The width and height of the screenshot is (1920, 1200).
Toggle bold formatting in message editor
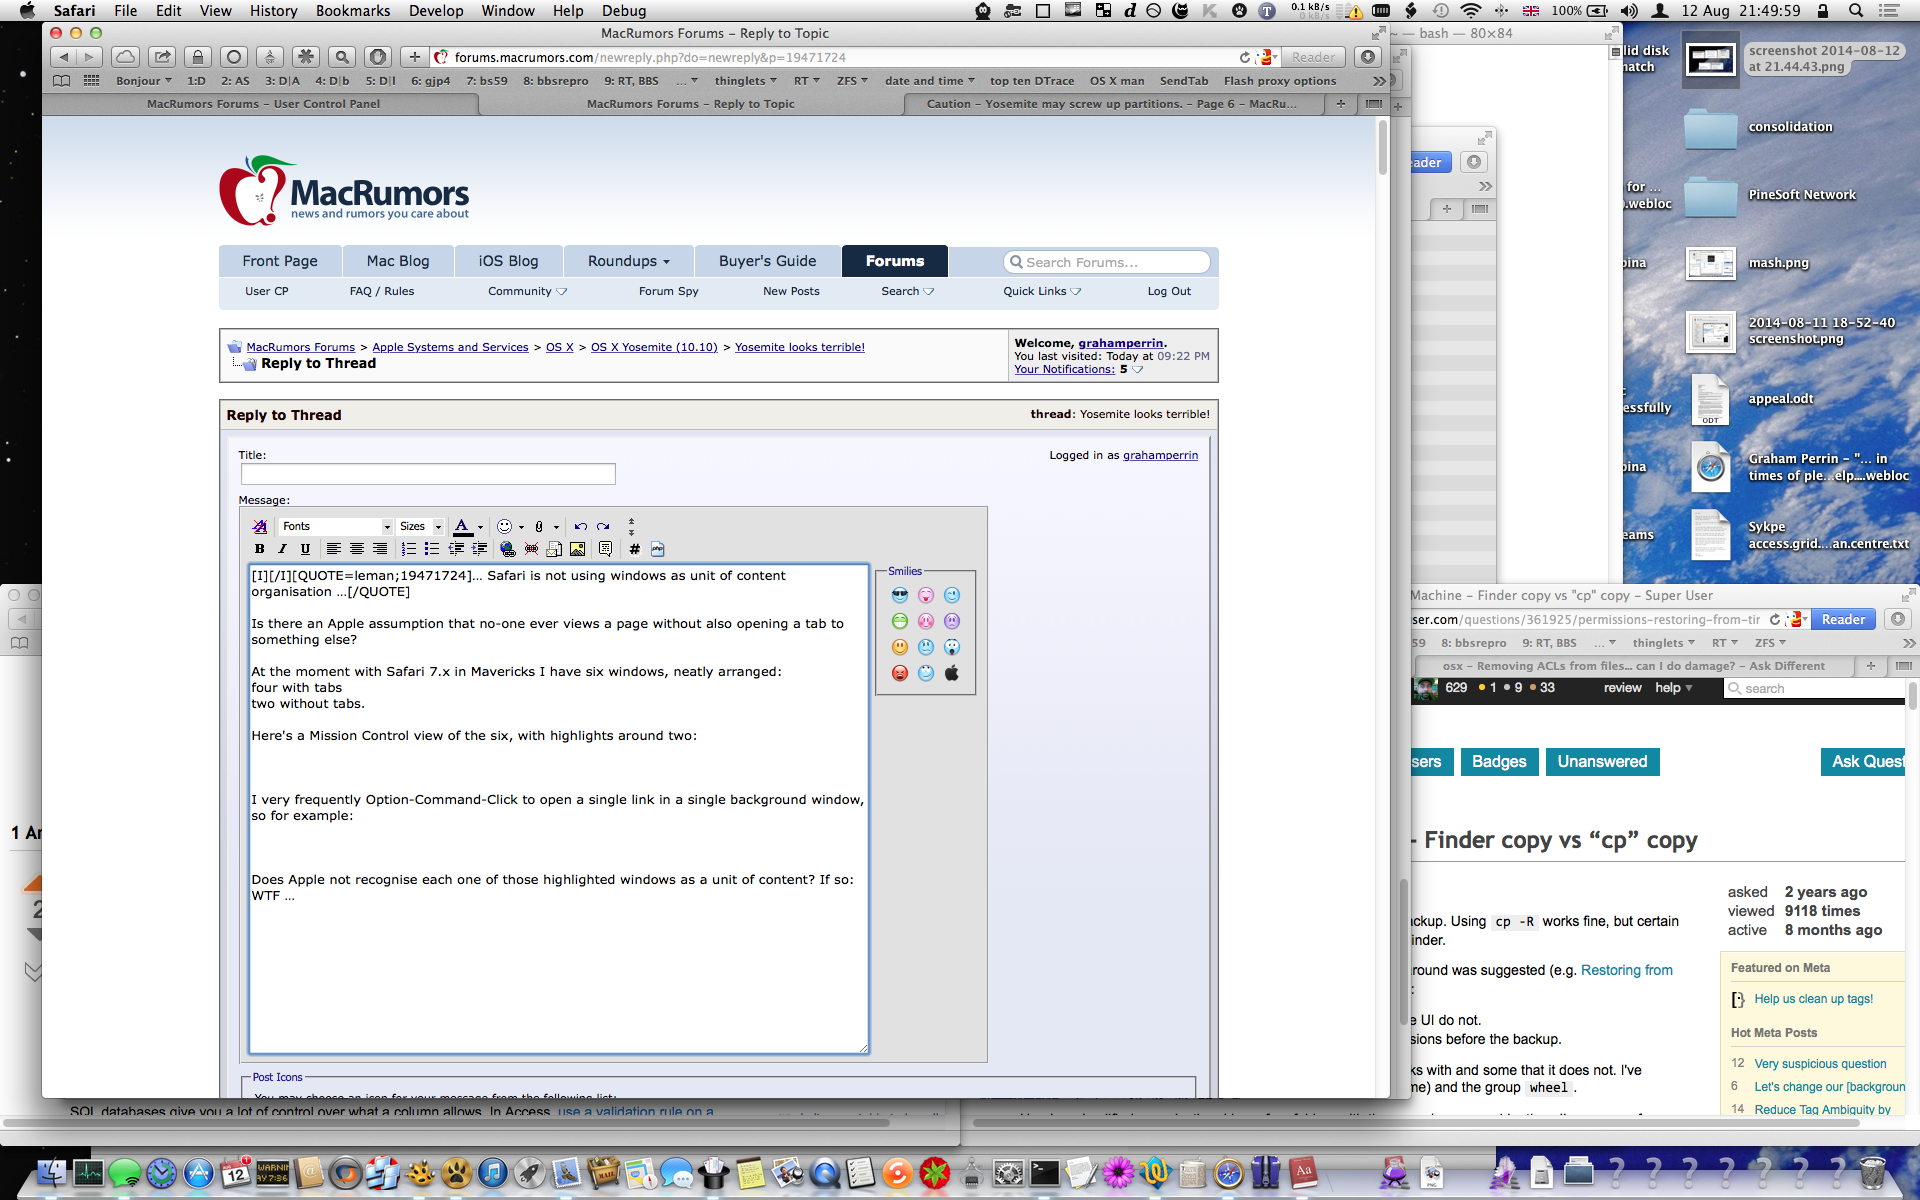(260, 549)
